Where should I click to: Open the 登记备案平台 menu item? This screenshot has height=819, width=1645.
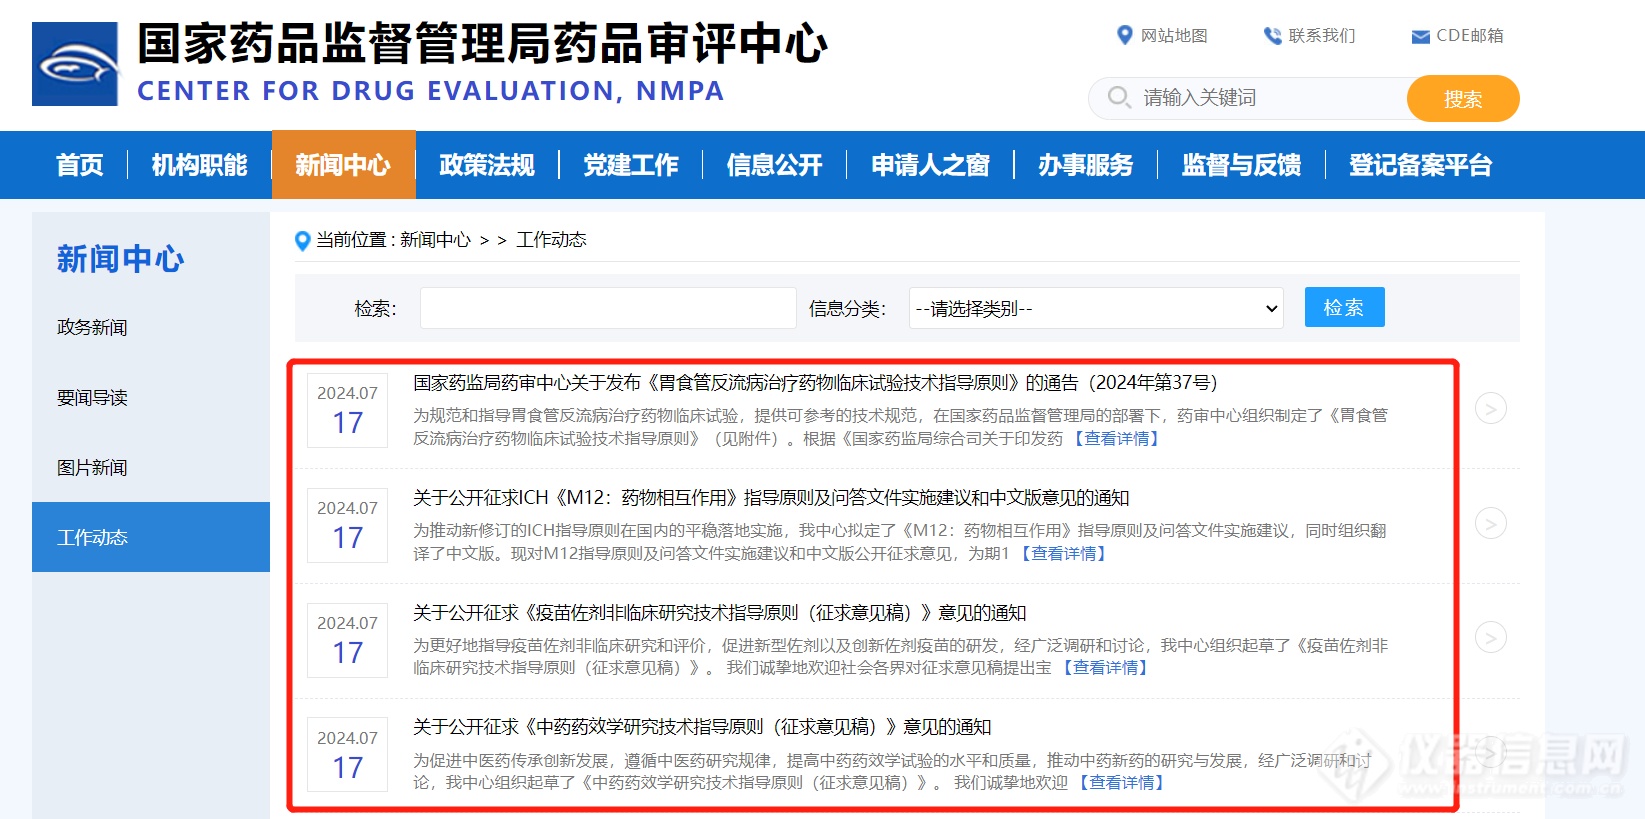(1421, 165)
